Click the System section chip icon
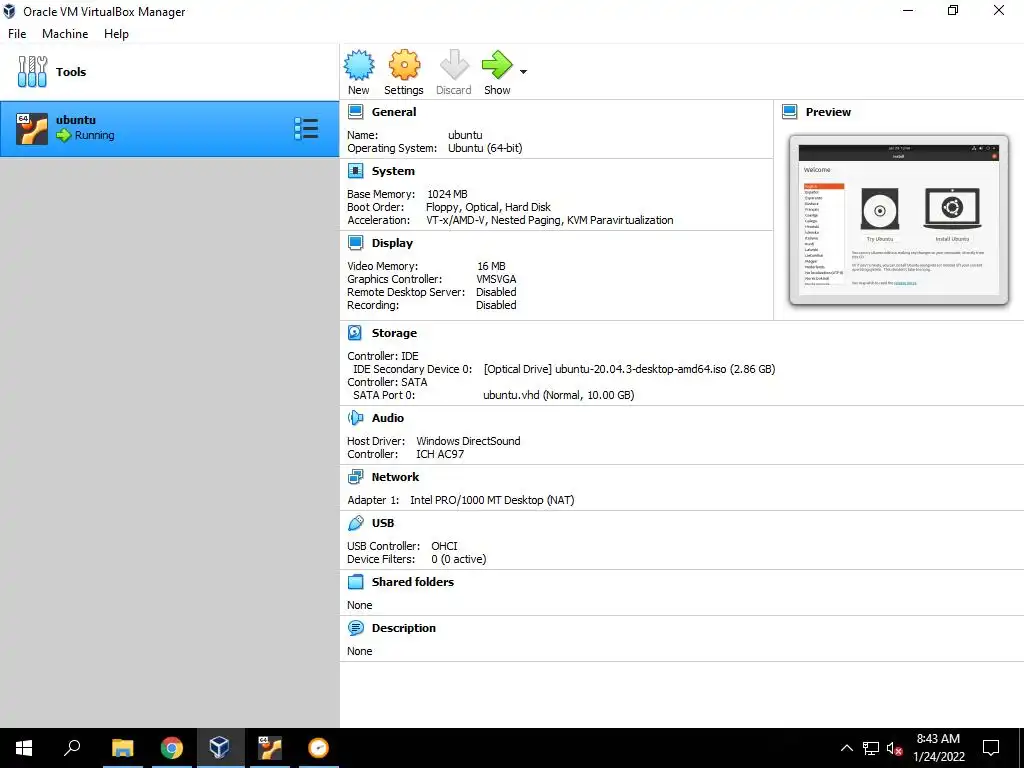This screenshot has width=1024, height=768. [x=355, y=171]
